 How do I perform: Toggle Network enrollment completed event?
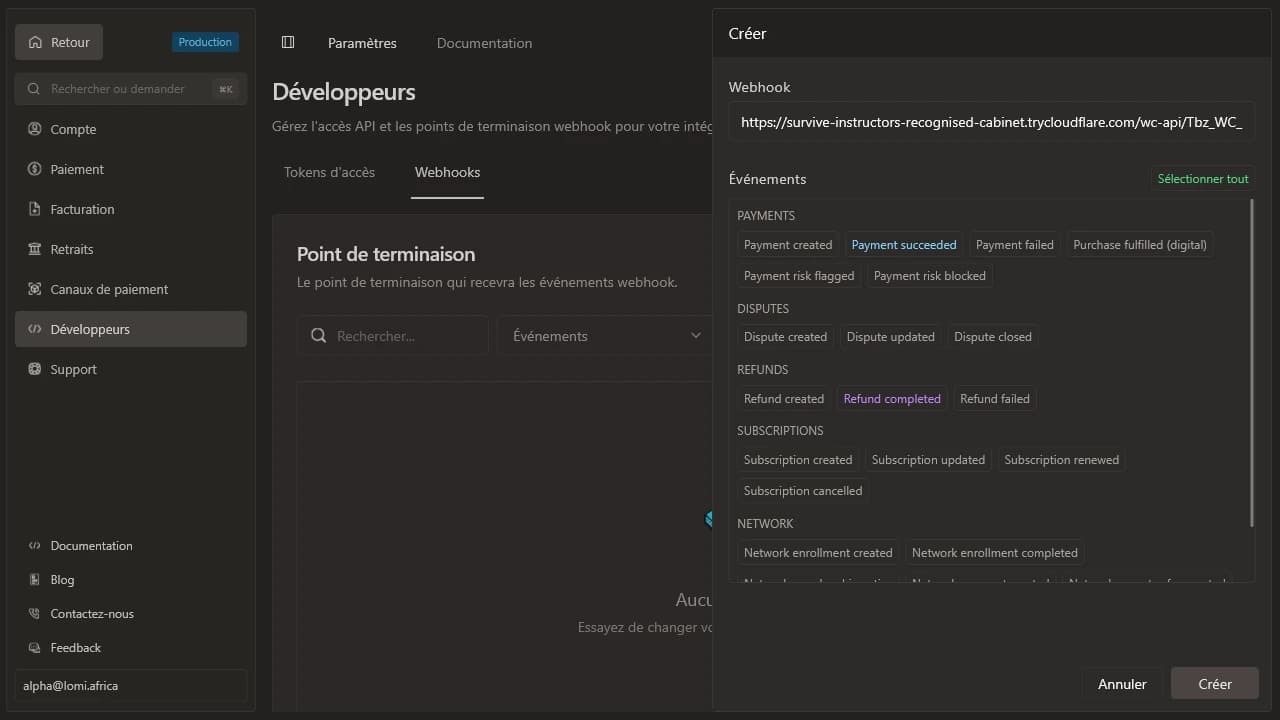coord(995,553)
